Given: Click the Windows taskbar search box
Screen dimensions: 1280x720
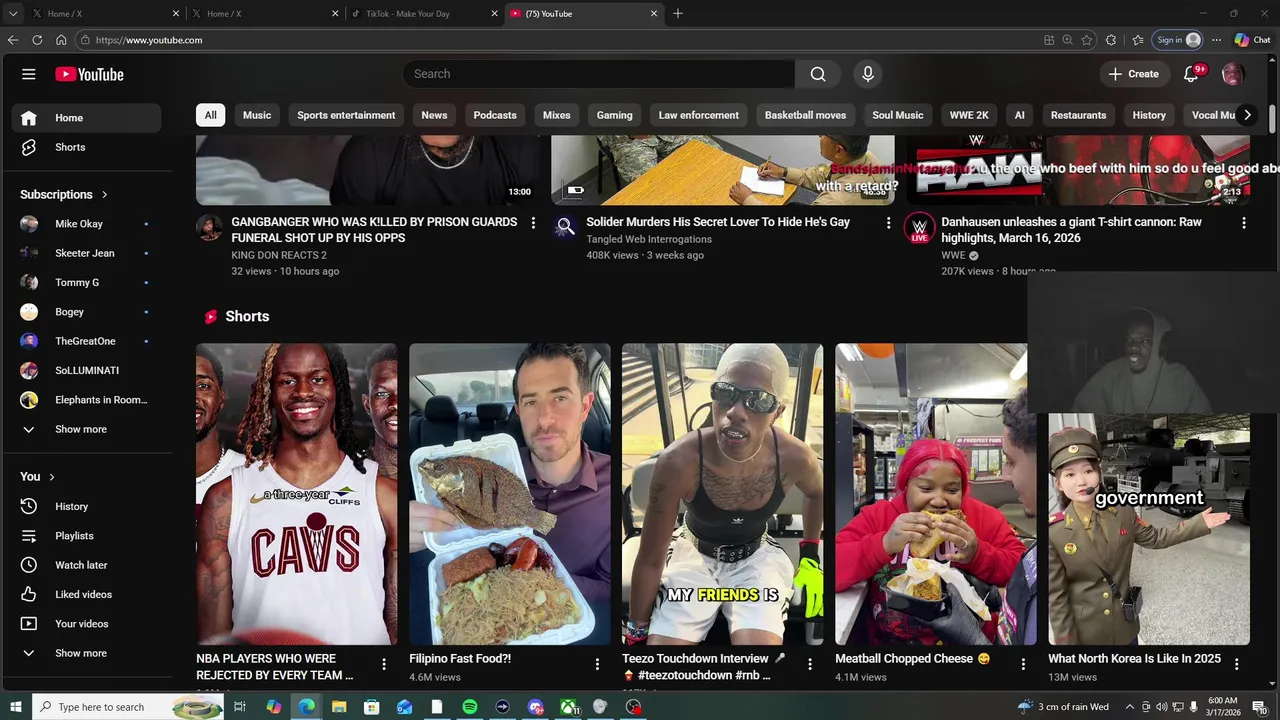Looking at the screenshot, I should point(128,707).
